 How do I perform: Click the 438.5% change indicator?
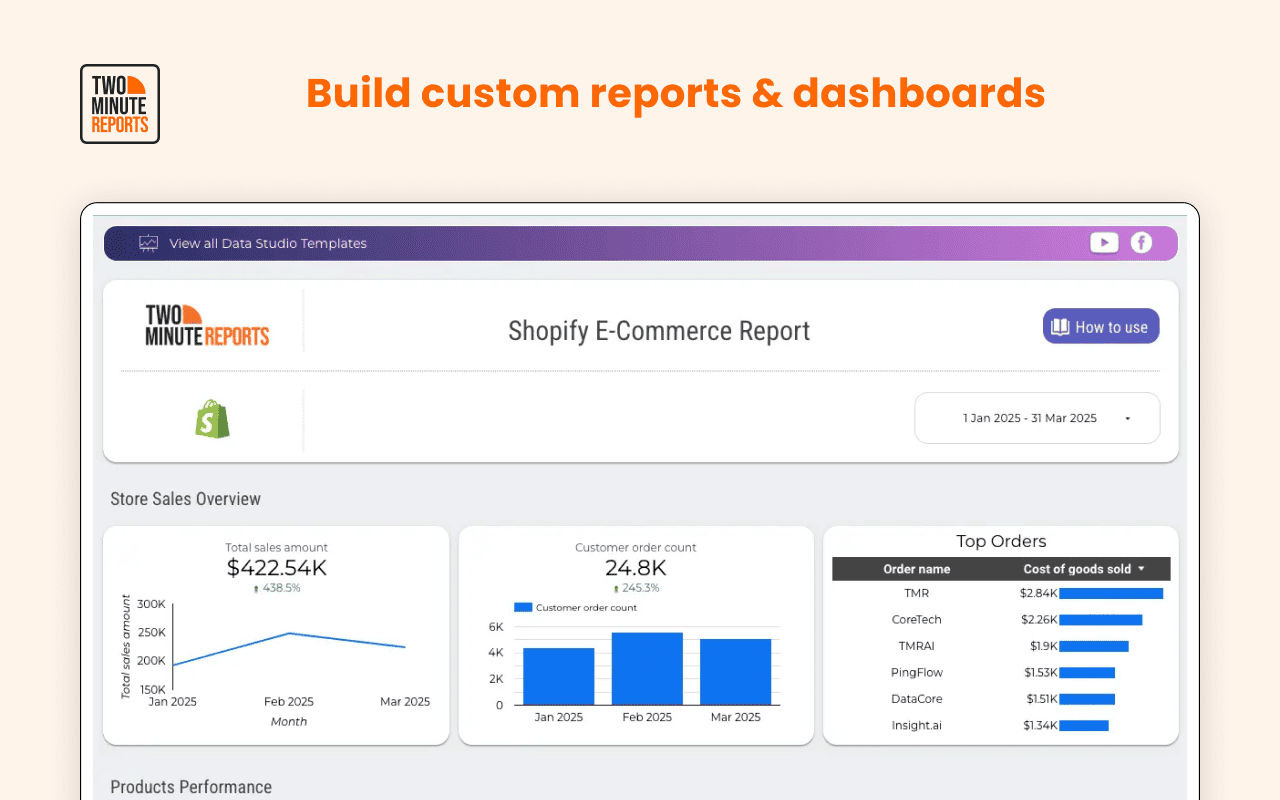click(277, 588)
